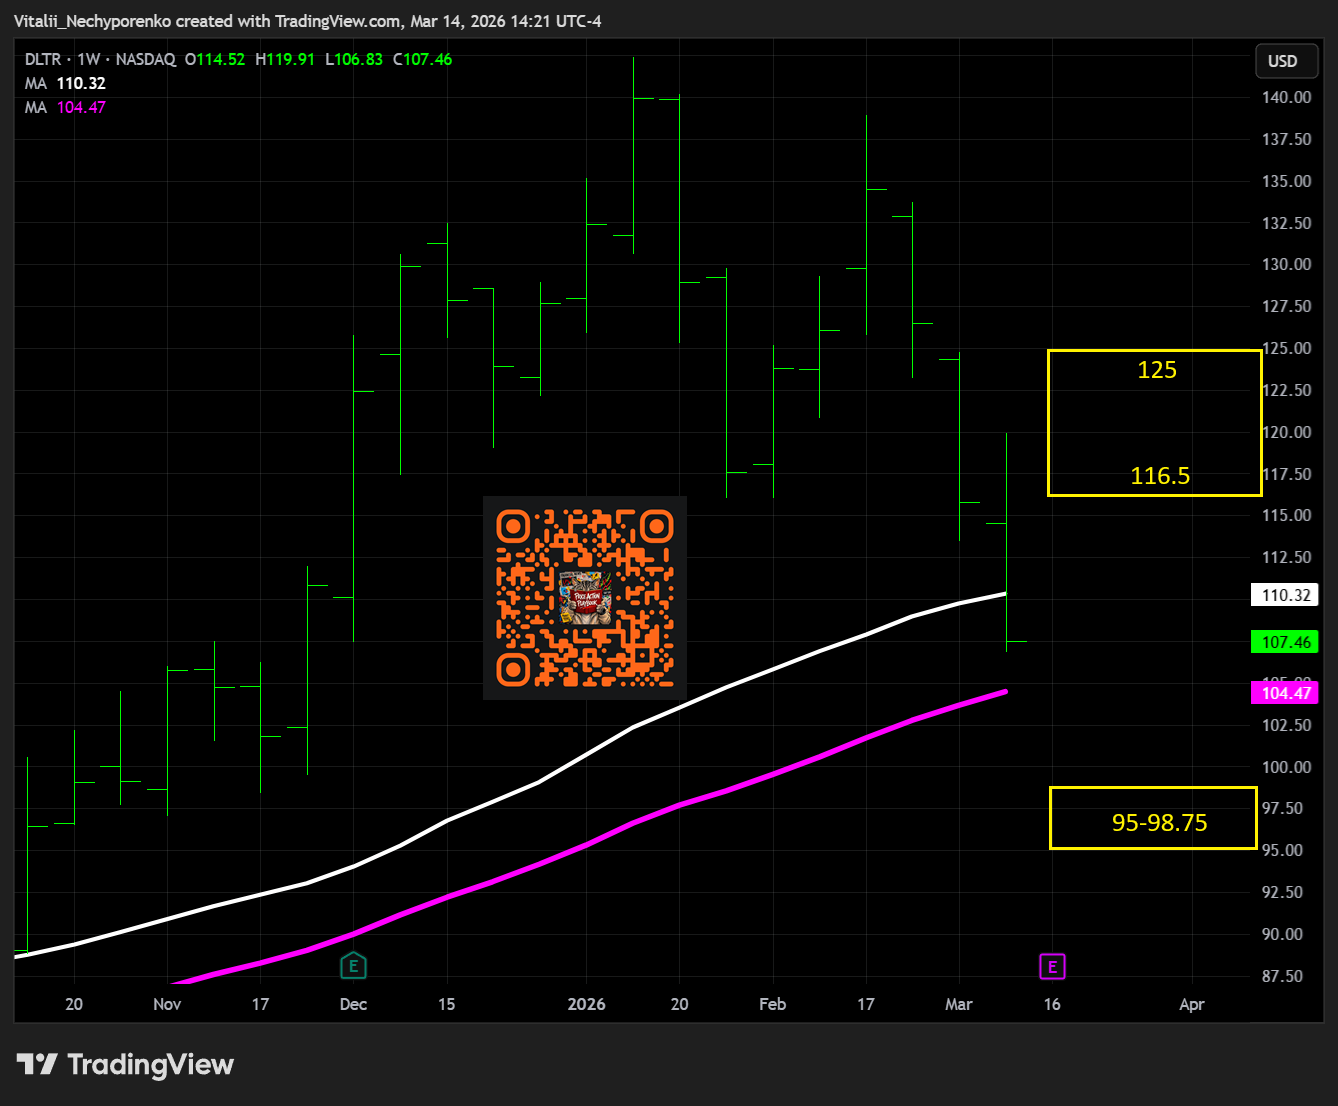Click the 137.50 price axis label

(1287, 139)
